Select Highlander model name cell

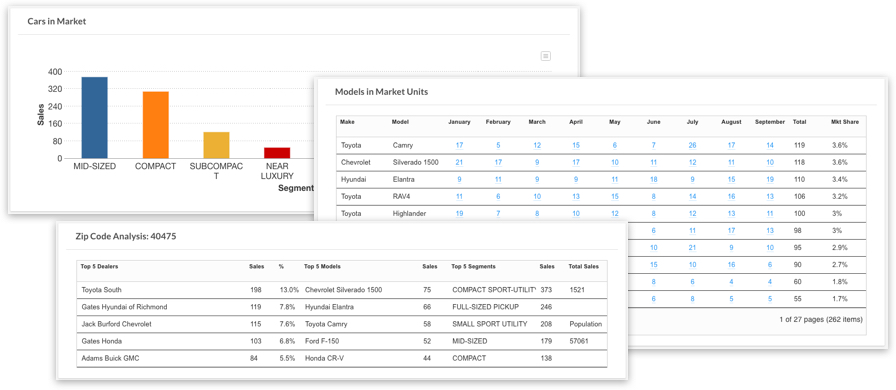(409, 214)
